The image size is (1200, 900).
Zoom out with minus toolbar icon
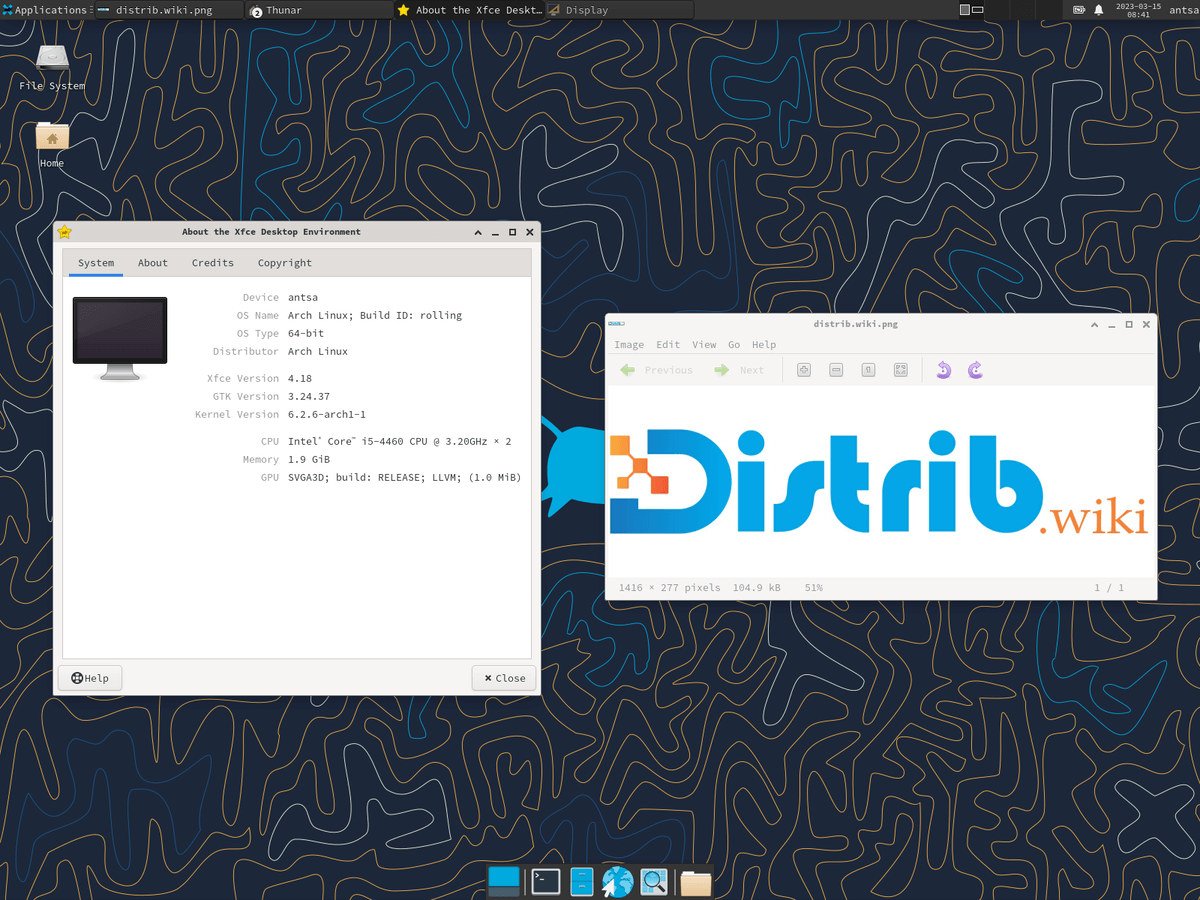point(836,370)
